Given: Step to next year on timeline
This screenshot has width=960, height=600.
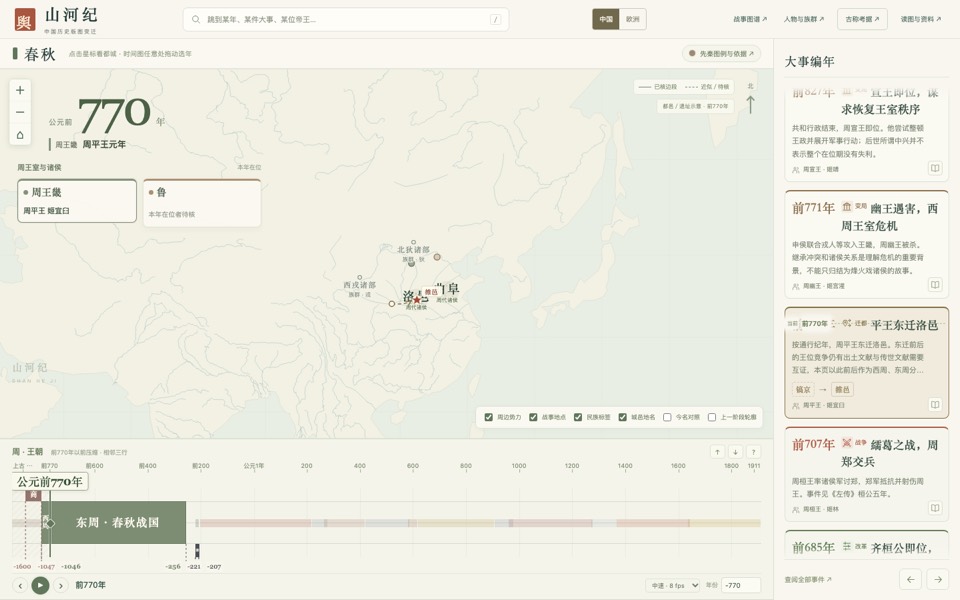Looking at the screenshot, I should [x=61, y=585].
